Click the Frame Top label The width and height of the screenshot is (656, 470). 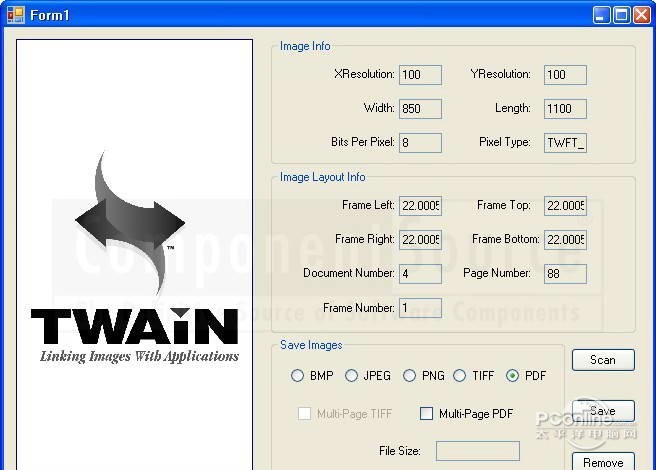tap(504, 205)
